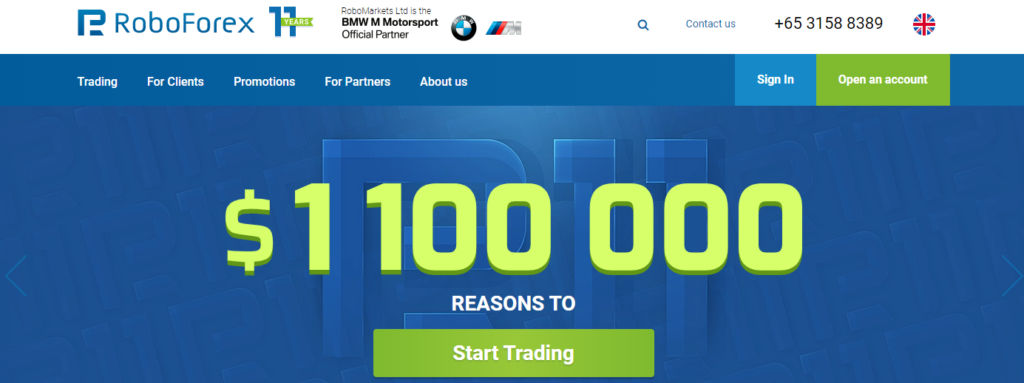This screenshot has height=383, width=1024.
Task: Show next slide with right arrow
Action: point(1012,276)
